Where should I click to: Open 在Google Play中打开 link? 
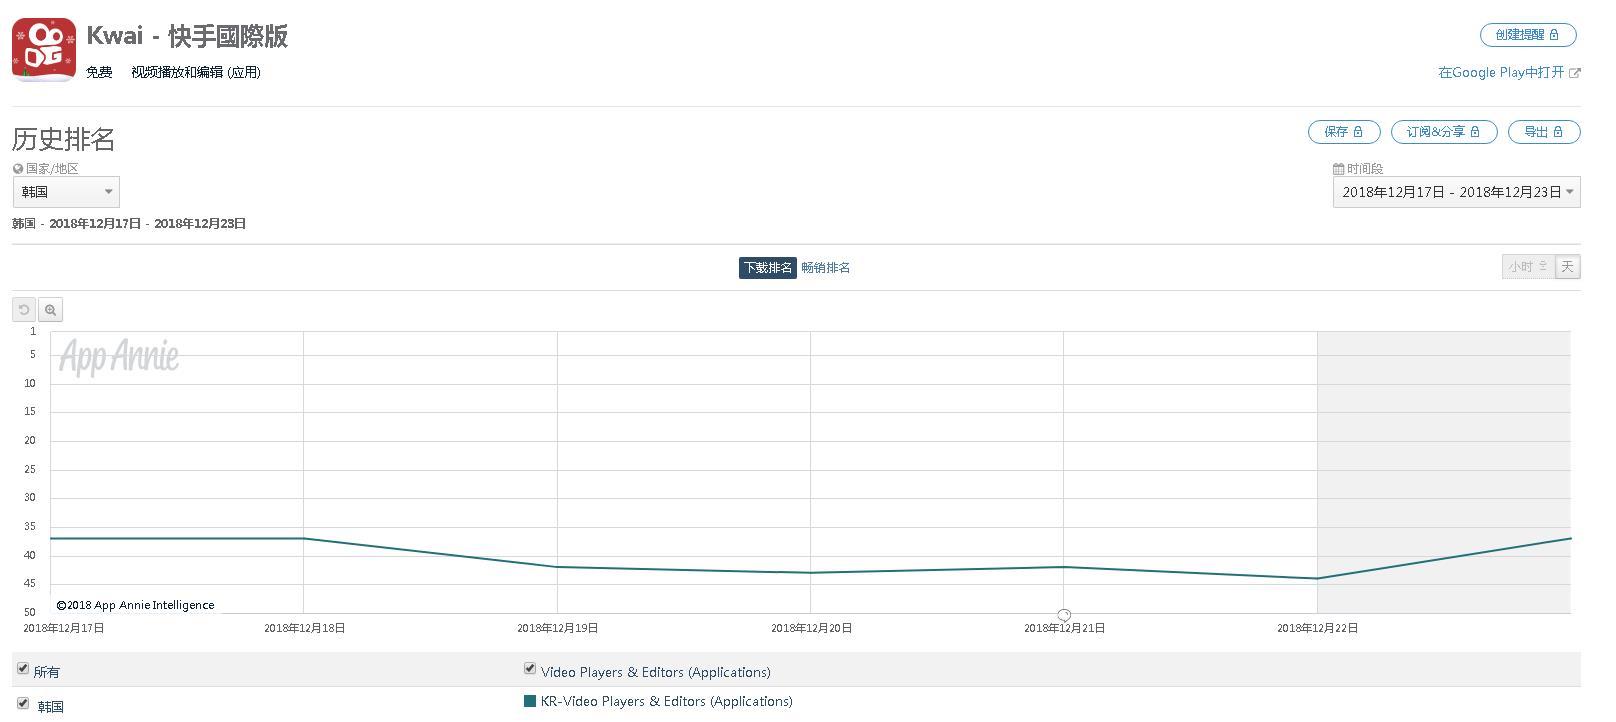pos(1501,73)
